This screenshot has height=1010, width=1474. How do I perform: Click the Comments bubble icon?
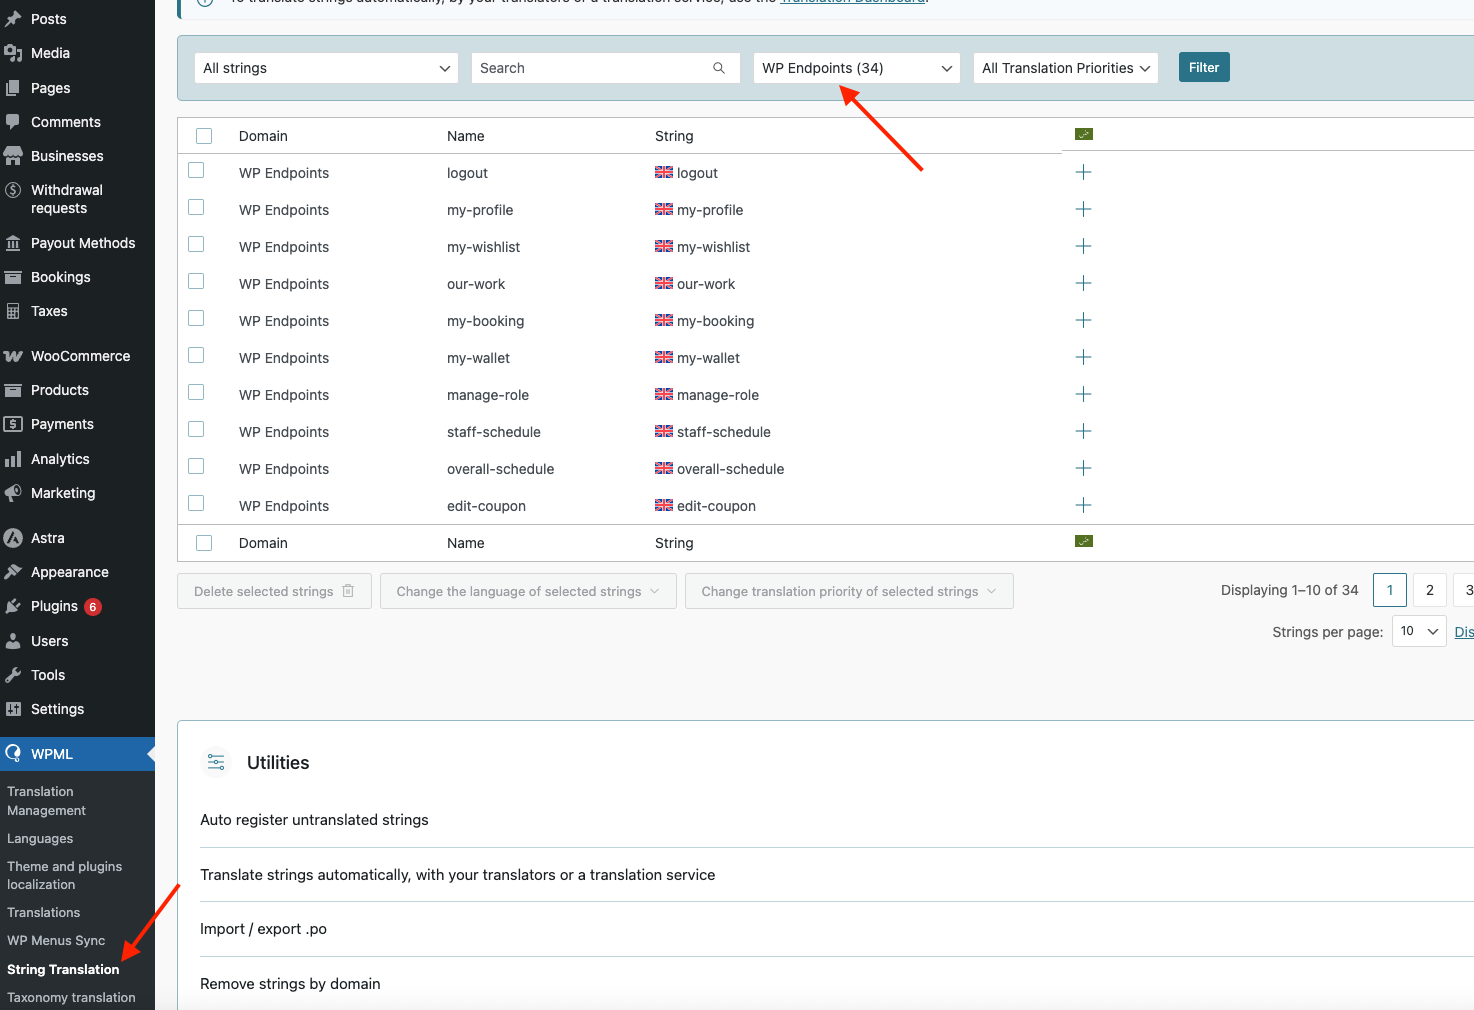(x=13, y=122)
